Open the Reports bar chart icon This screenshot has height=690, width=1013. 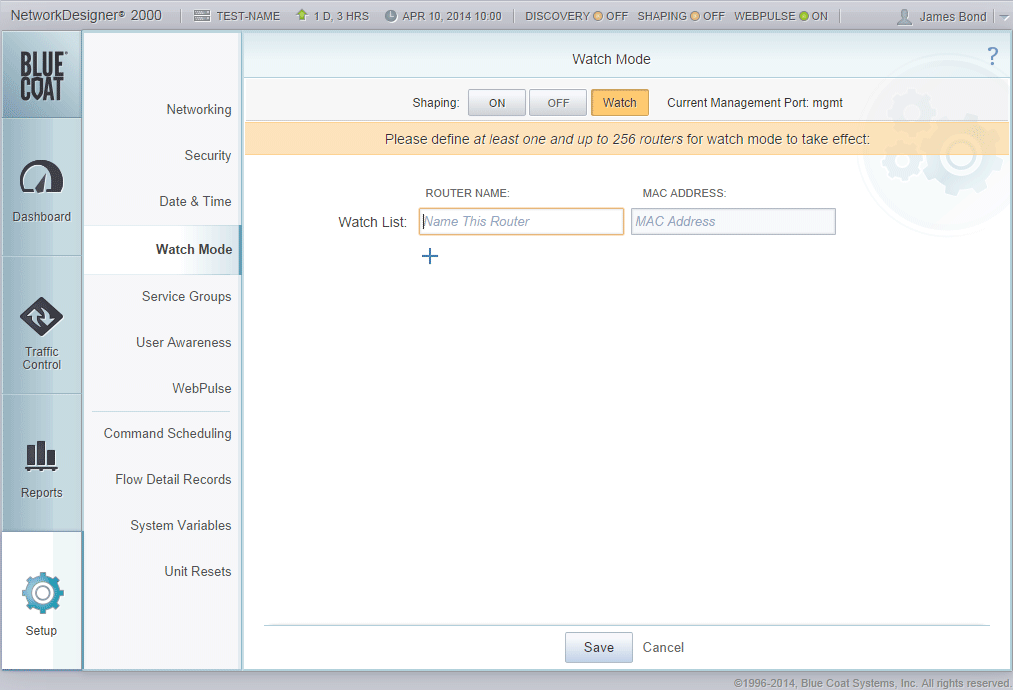pyautogui.click(x=41, y=455)
